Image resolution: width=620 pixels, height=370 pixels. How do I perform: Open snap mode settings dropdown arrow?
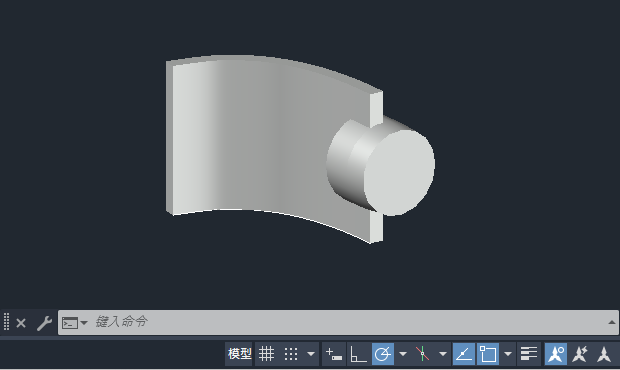pos(311,354)
